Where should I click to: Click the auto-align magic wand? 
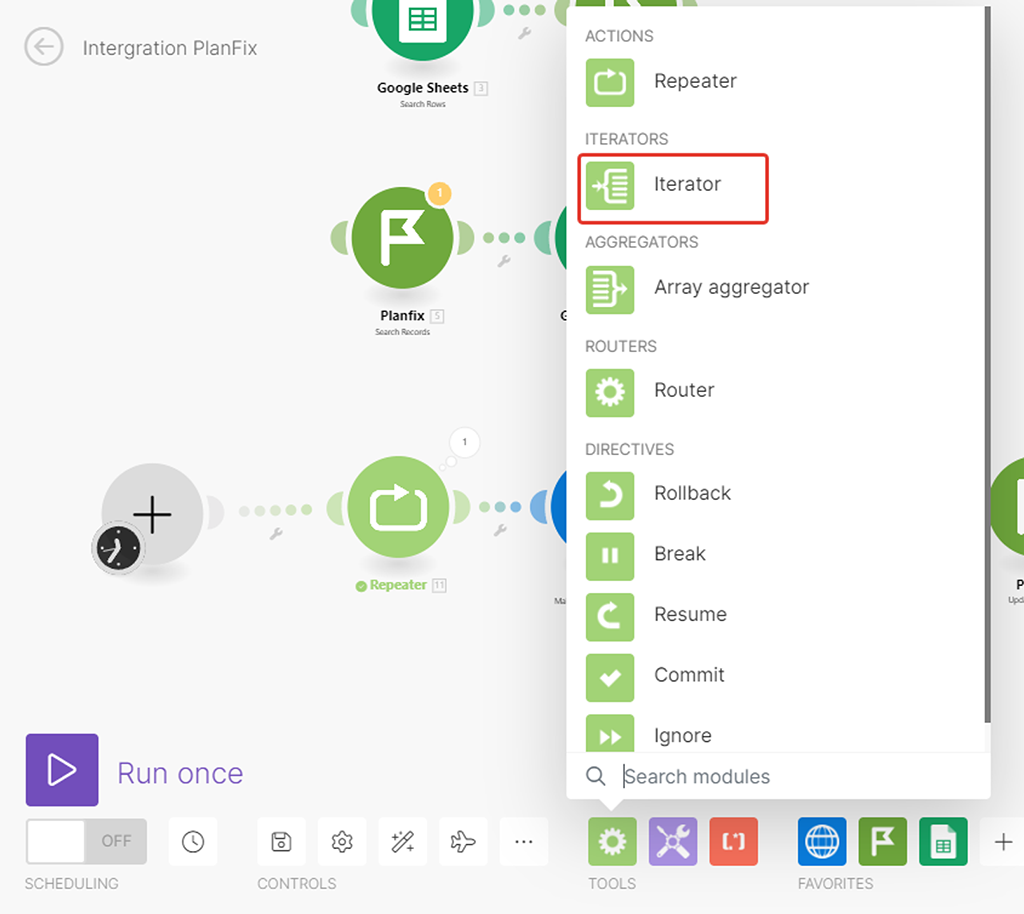pyautogui.click(x=402, y=842)
